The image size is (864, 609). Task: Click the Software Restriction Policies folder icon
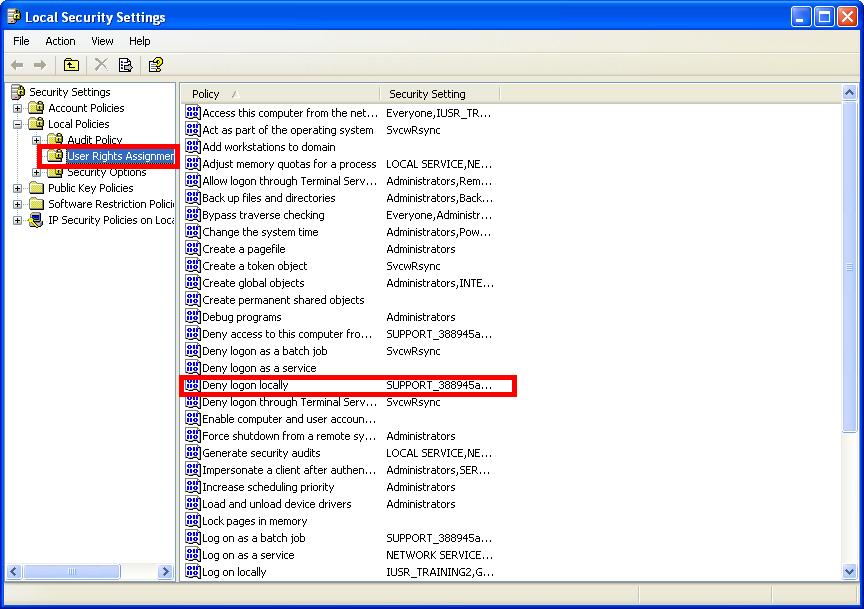(x=36, y=204)
